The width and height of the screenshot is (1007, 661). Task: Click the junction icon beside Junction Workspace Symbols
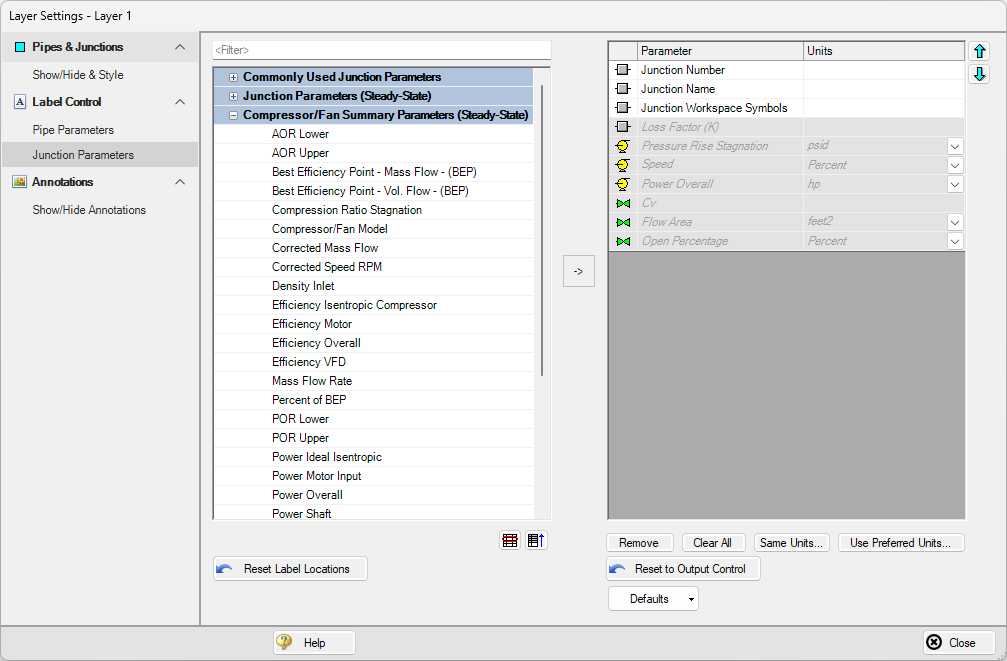(x=623, y=108)
